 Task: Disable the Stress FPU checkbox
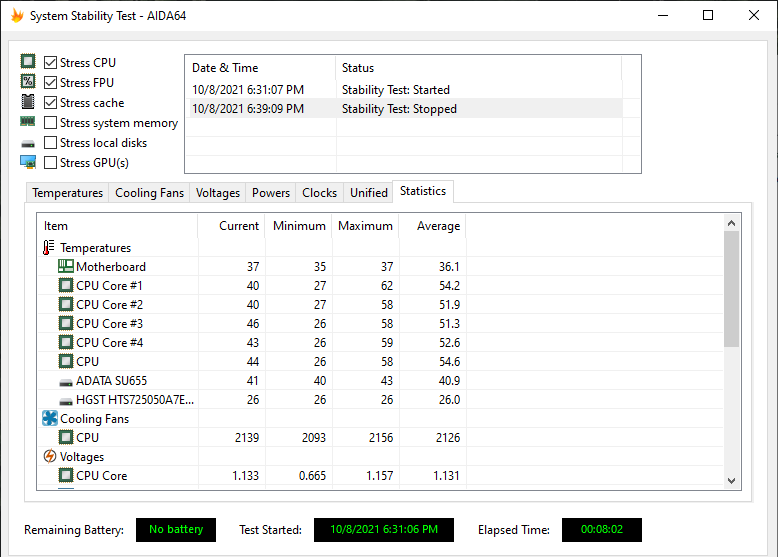click(50, 82)
